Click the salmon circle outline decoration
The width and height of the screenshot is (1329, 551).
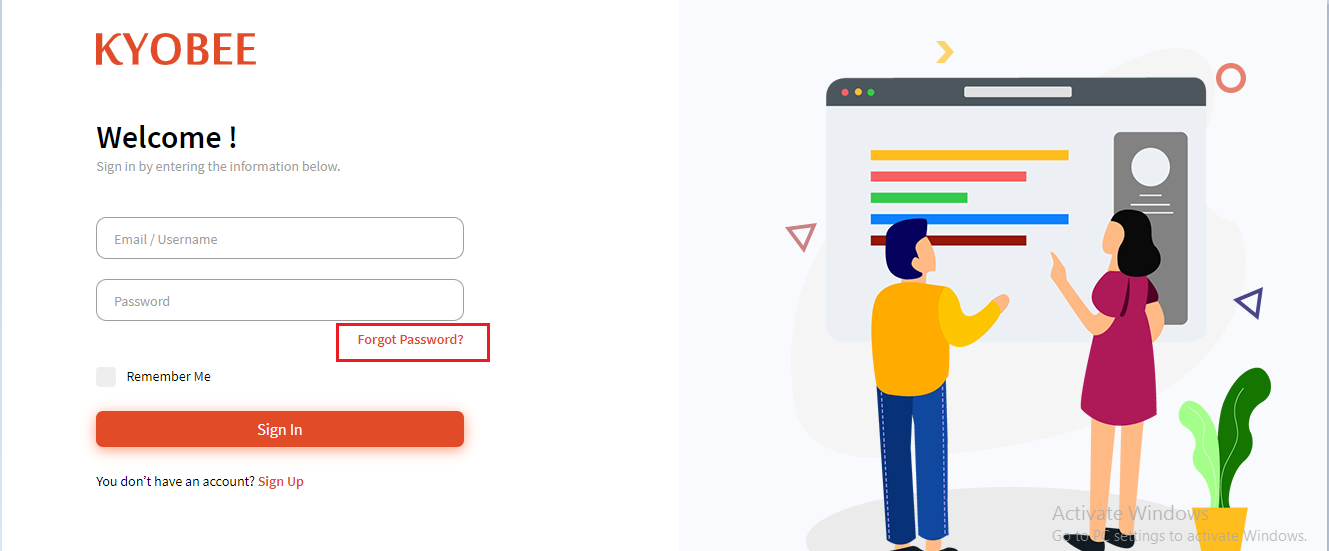point(1231,78)
